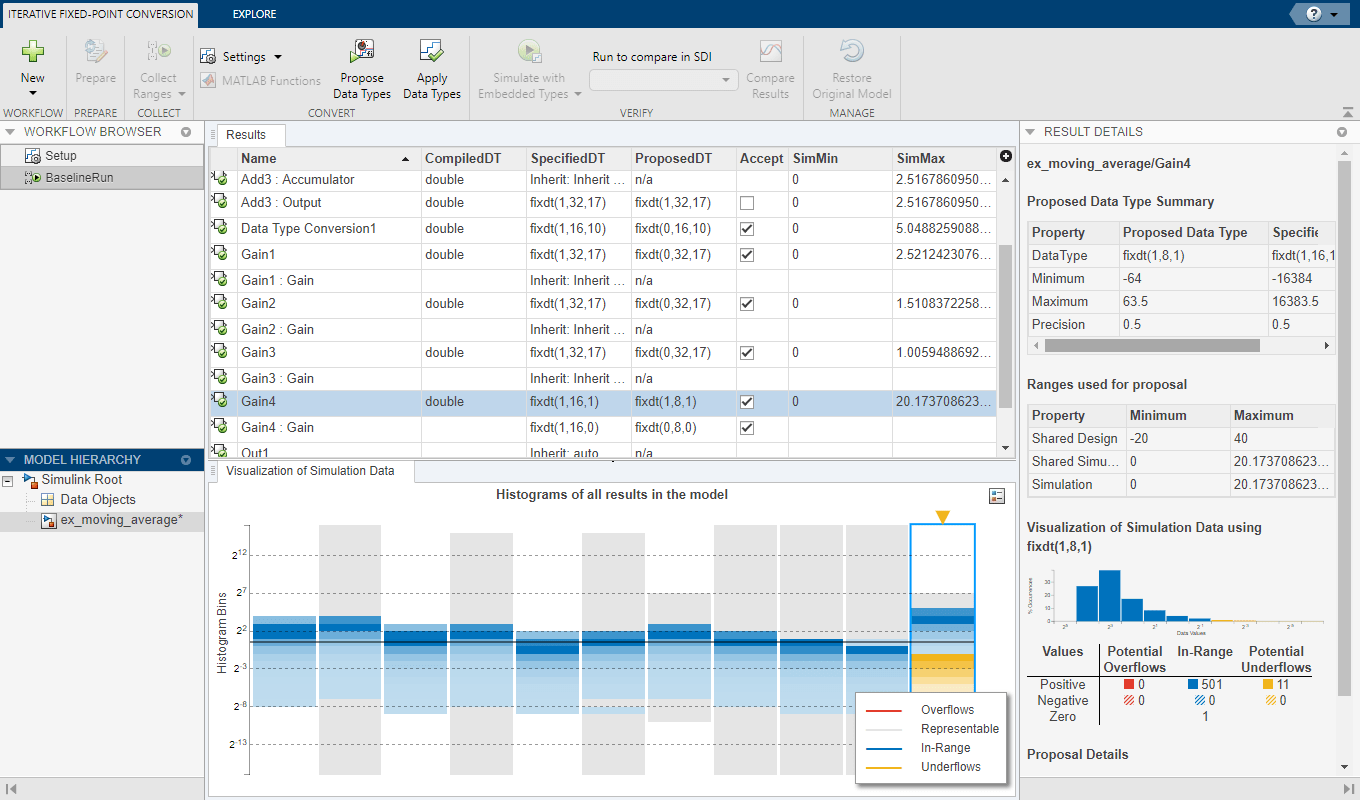Image resolution: width=1360 pixels, height=800 pixels.
Task: Switch to the Explore tab
Action: click(x=254, y=14)
